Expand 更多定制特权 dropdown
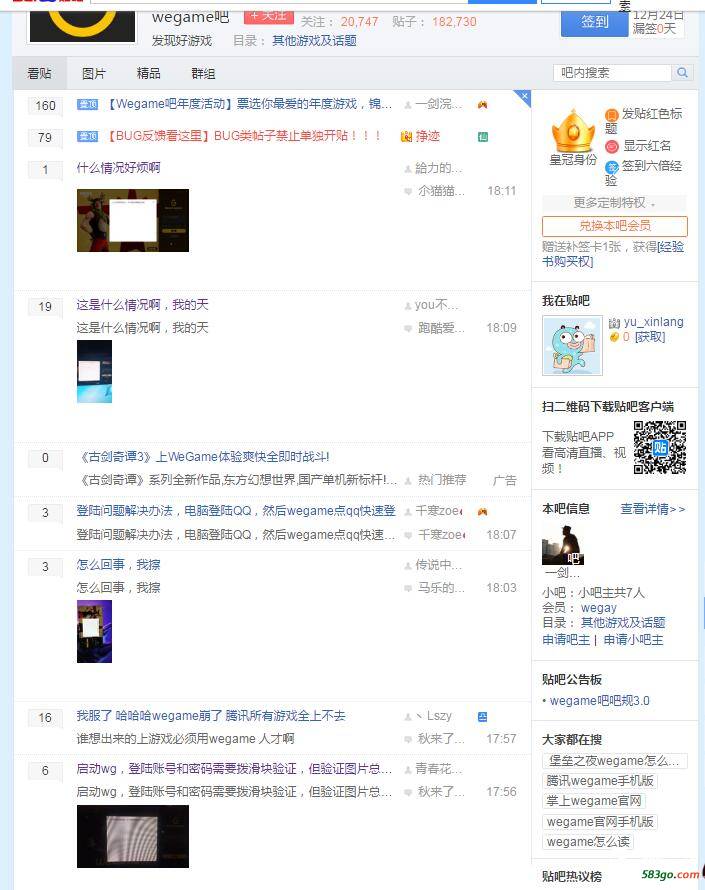Viewport: 705px width, 890px height. click(x=614, y=203)
